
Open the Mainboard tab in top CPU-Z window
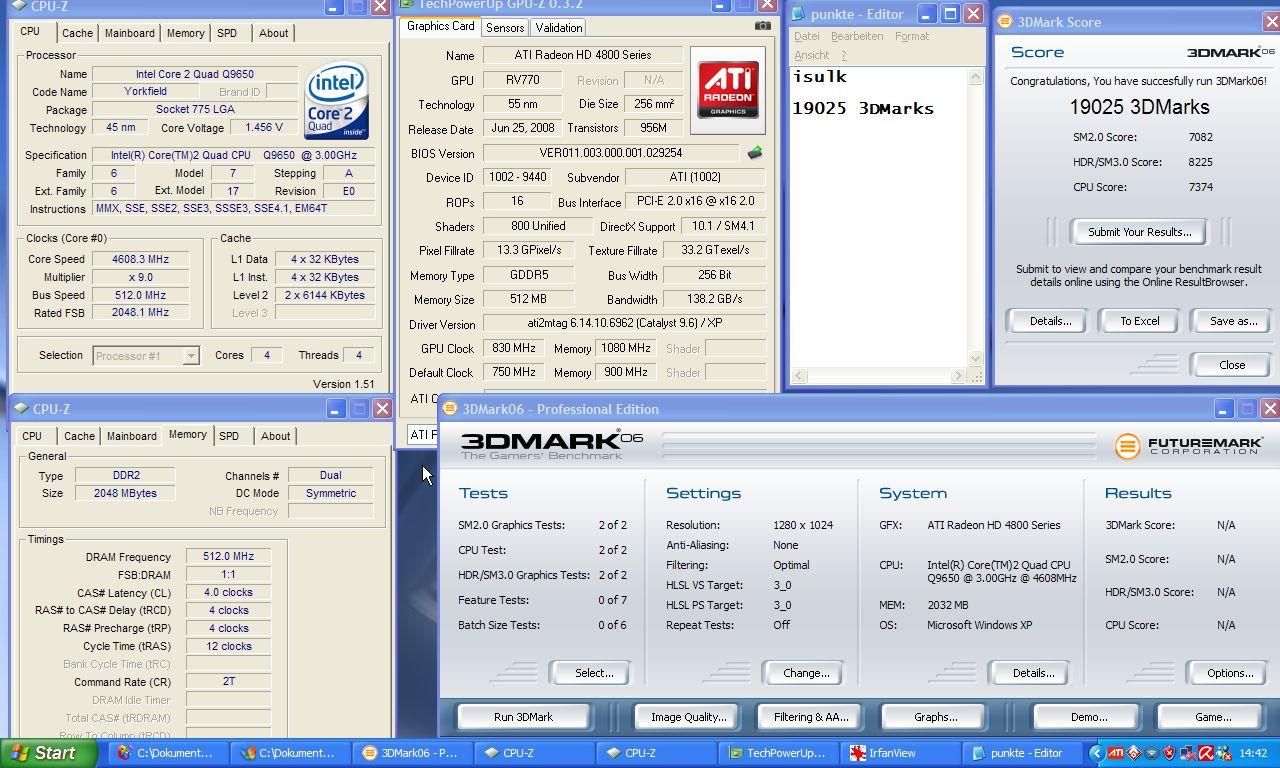[x=130, y=33]
